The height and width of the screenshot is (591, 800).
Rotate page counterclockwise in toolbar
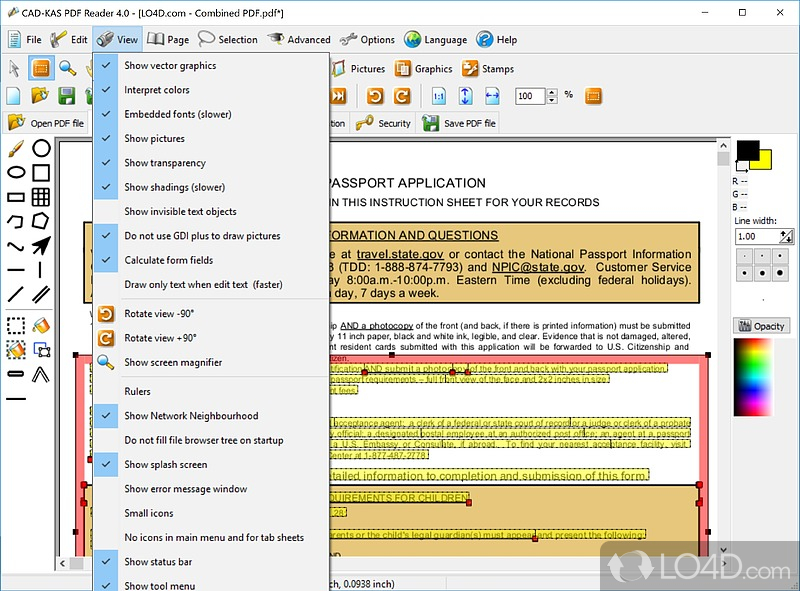[x=375, y=96]
